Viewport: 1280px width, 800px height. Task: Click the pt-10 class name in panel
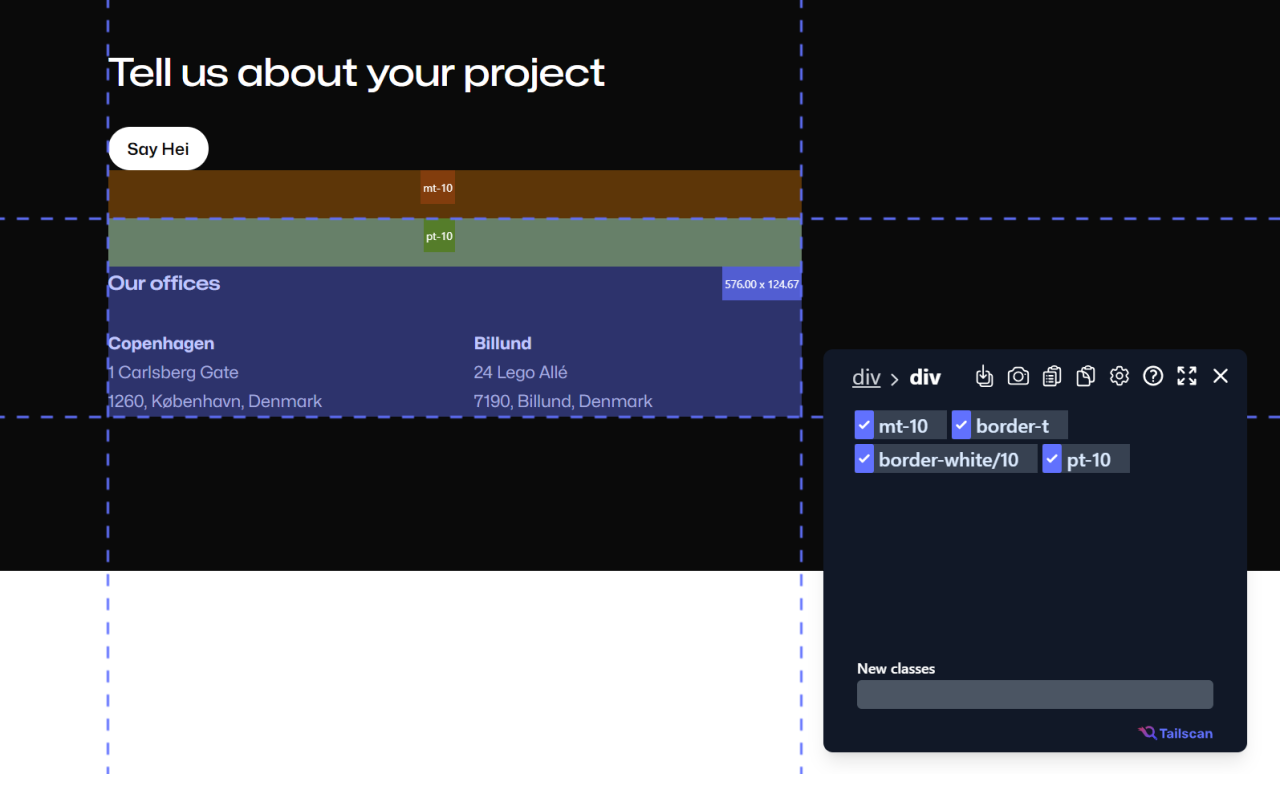click(x=1089, y=460)
